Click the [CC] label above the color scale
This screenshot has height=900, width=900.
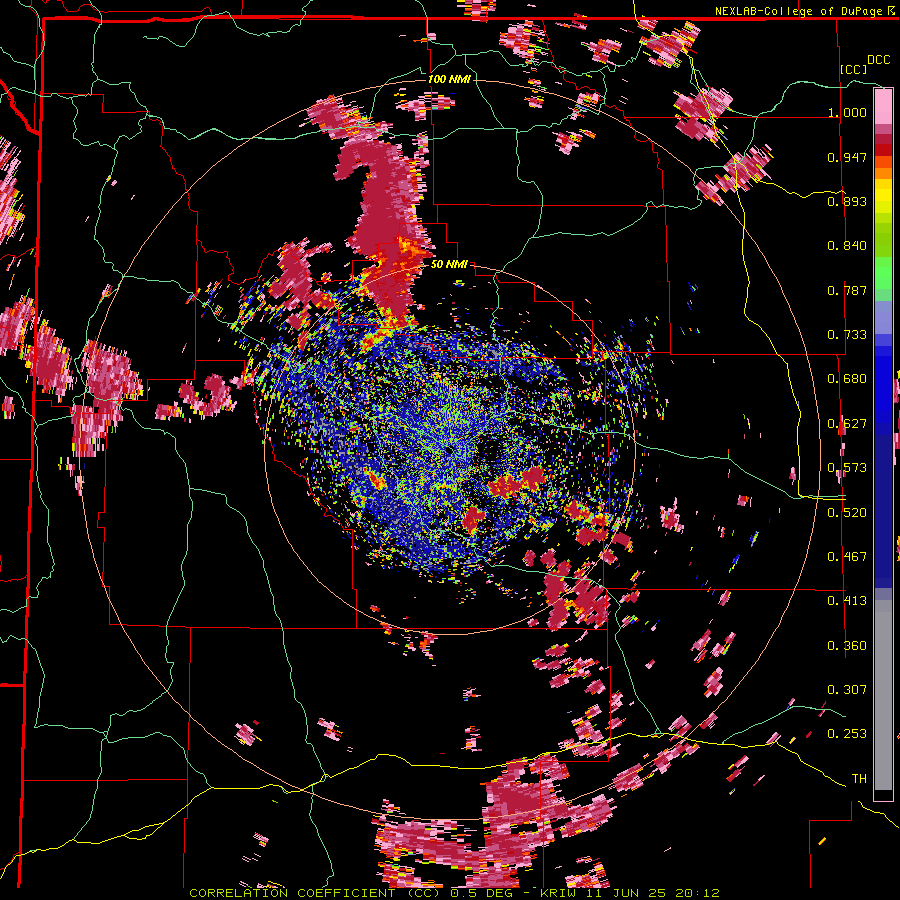click(x=853, y=69)
